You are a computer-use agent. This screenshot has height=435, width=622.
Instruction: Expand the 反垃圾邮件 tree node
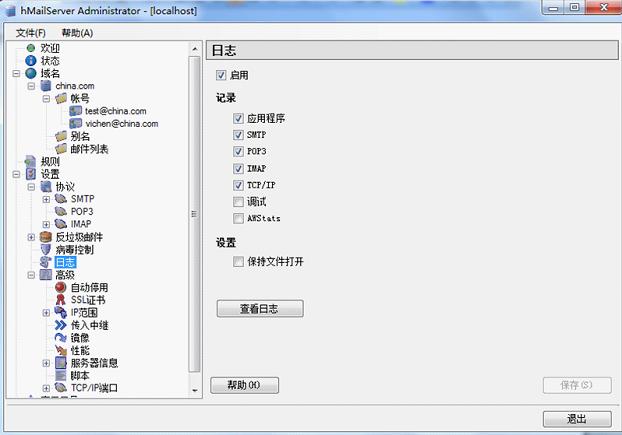coord(31,237)
